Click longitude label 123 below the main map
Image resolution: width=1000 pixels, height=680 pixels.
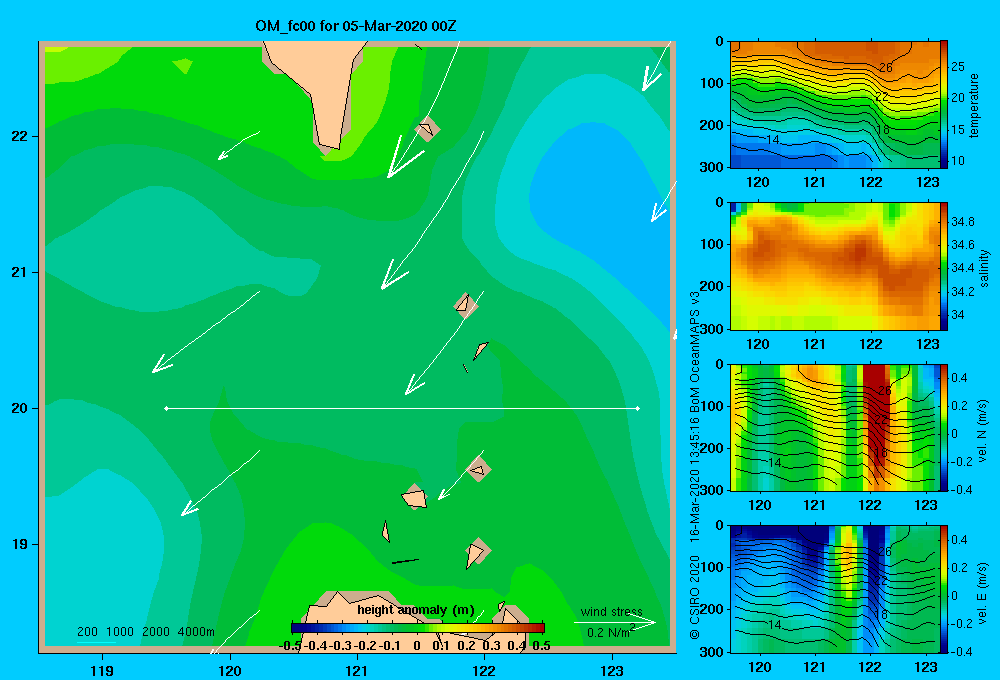click(x=612, y=670)
